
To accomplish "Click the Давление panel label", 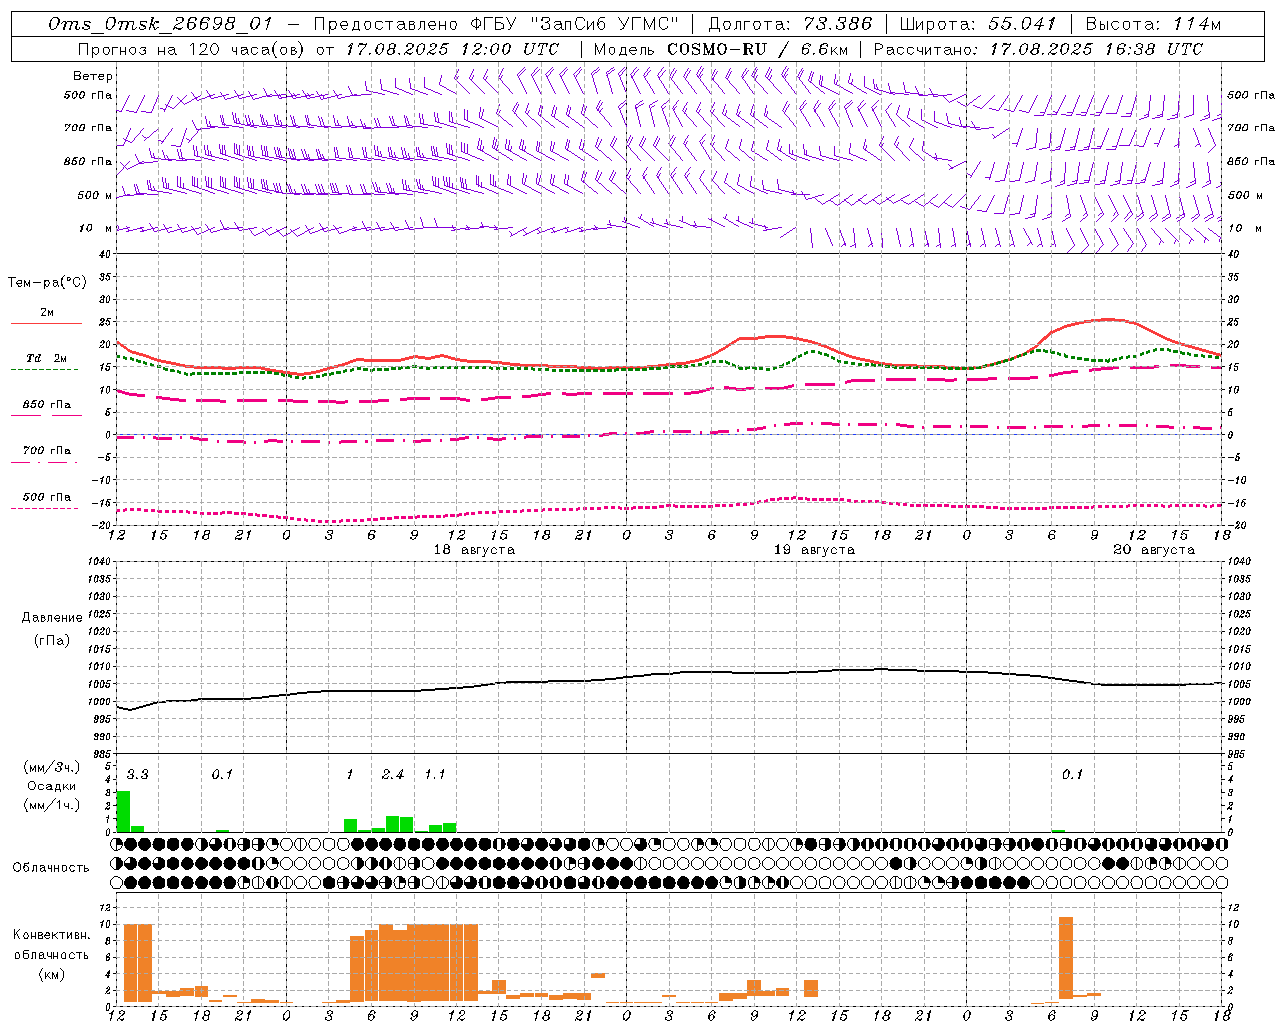I will [x=52, y=618].
